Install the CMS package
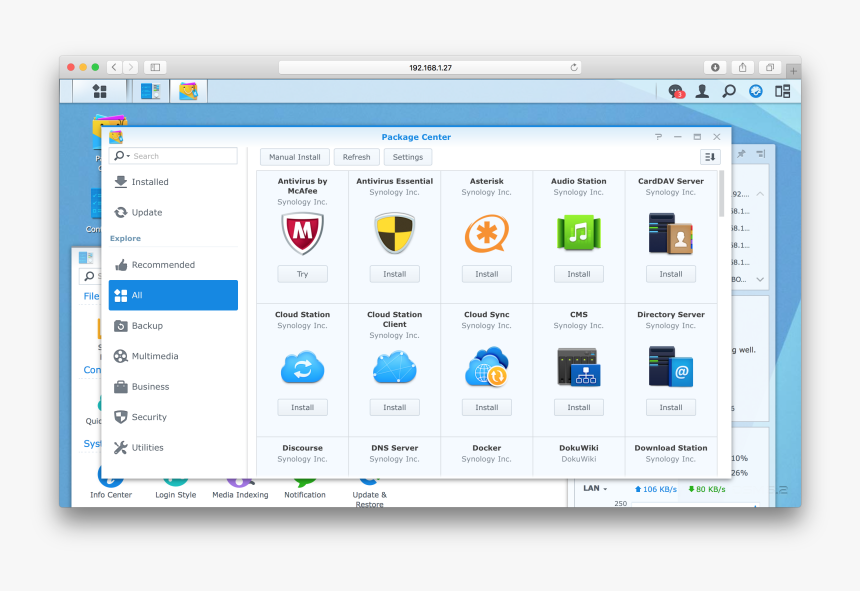Image resolution: width=860 pixels, height=591 pixels. point(579,407)
